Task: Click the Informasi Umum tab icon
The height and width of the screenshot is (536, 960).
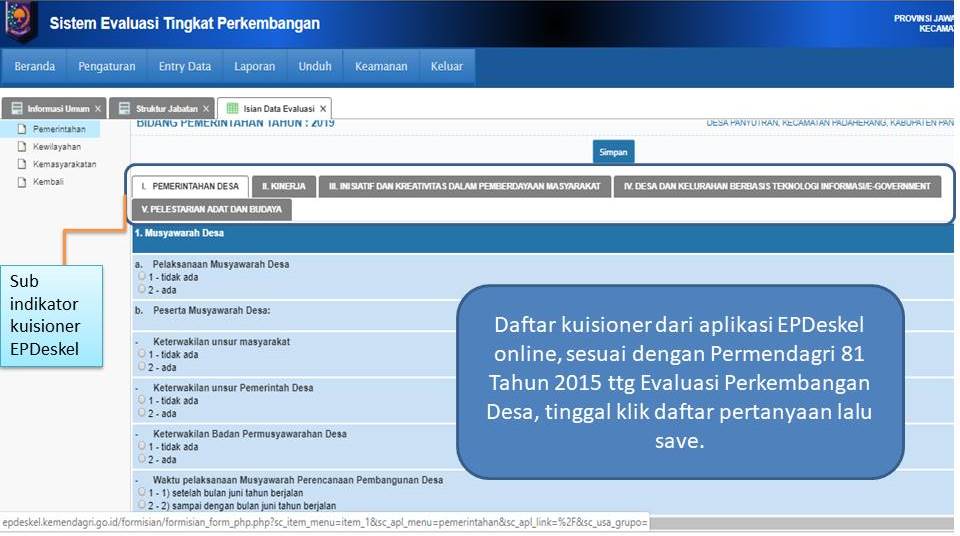Action: 17,108
